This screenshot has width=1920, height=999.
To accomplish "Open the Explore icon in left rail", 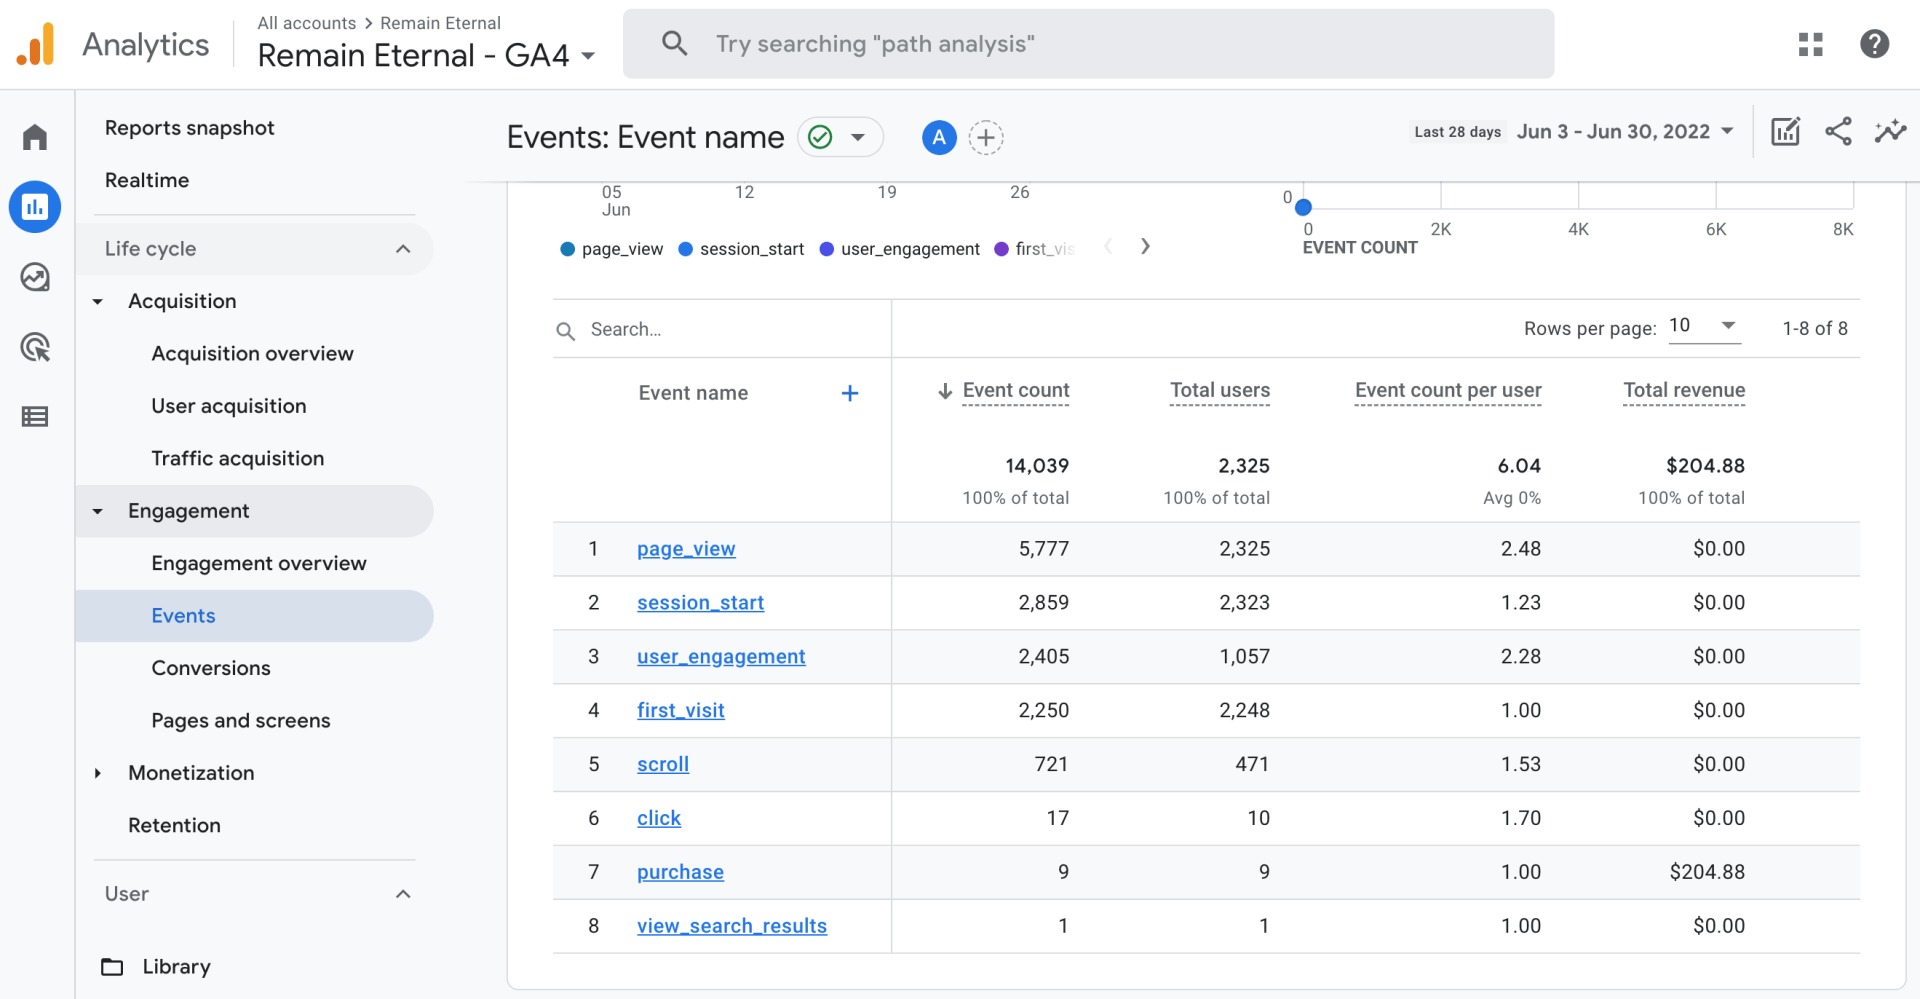I will pos(35,277).
